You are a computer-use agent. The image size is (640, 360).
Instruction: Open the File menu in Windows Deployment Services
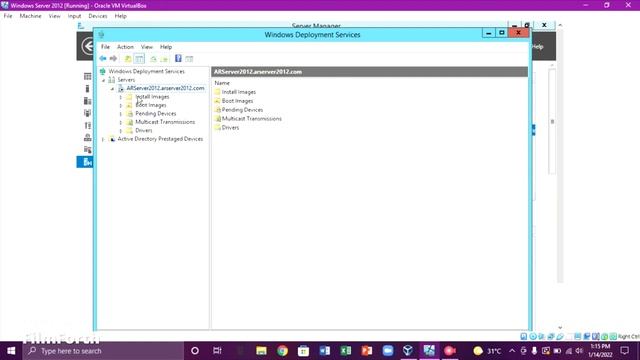pyautogui.click(x=105, y=47)
